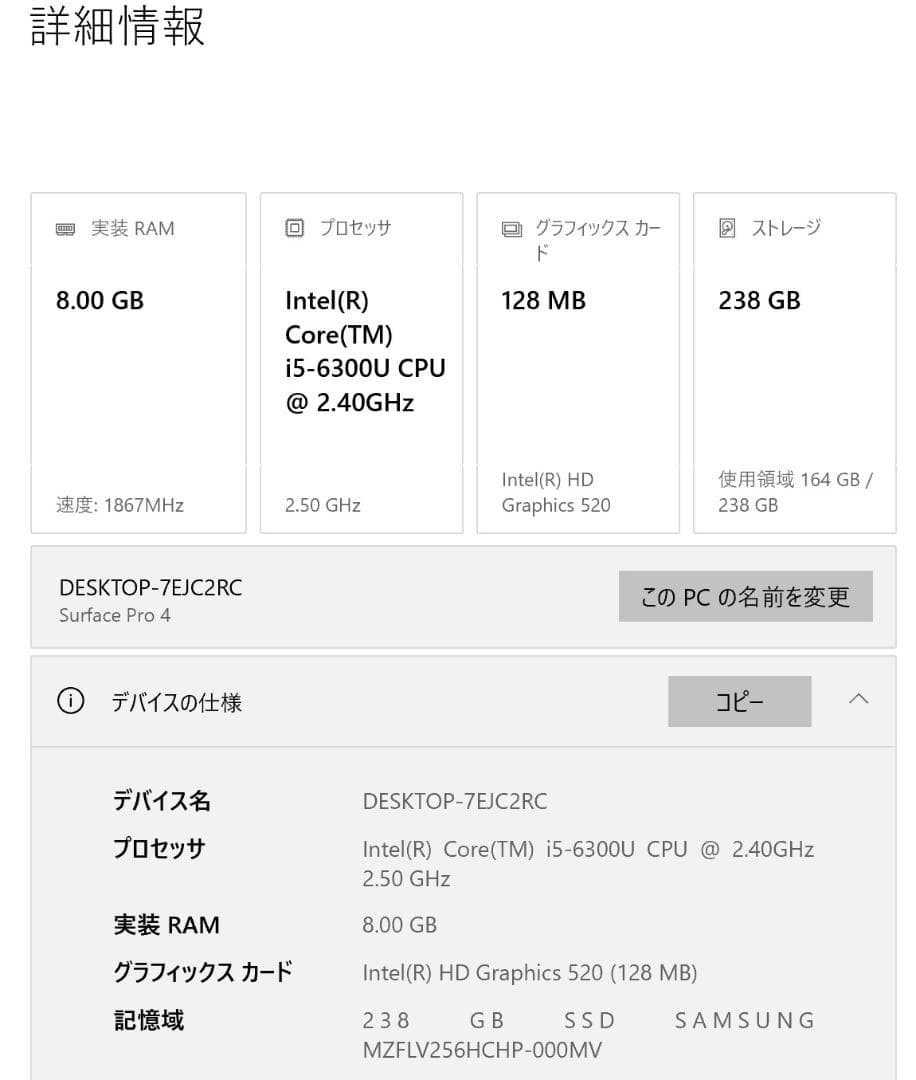Click the ストレージ drive icon

pos(728,228)
